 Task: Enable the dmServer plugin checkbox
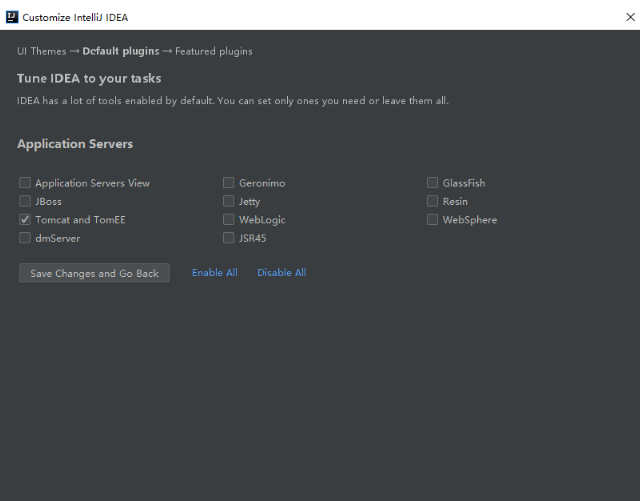click(25, 238)
